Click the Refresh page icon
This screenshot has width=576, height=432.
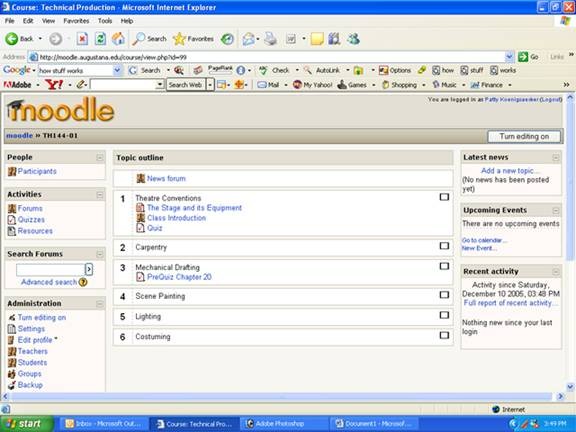tap(100, 39)
